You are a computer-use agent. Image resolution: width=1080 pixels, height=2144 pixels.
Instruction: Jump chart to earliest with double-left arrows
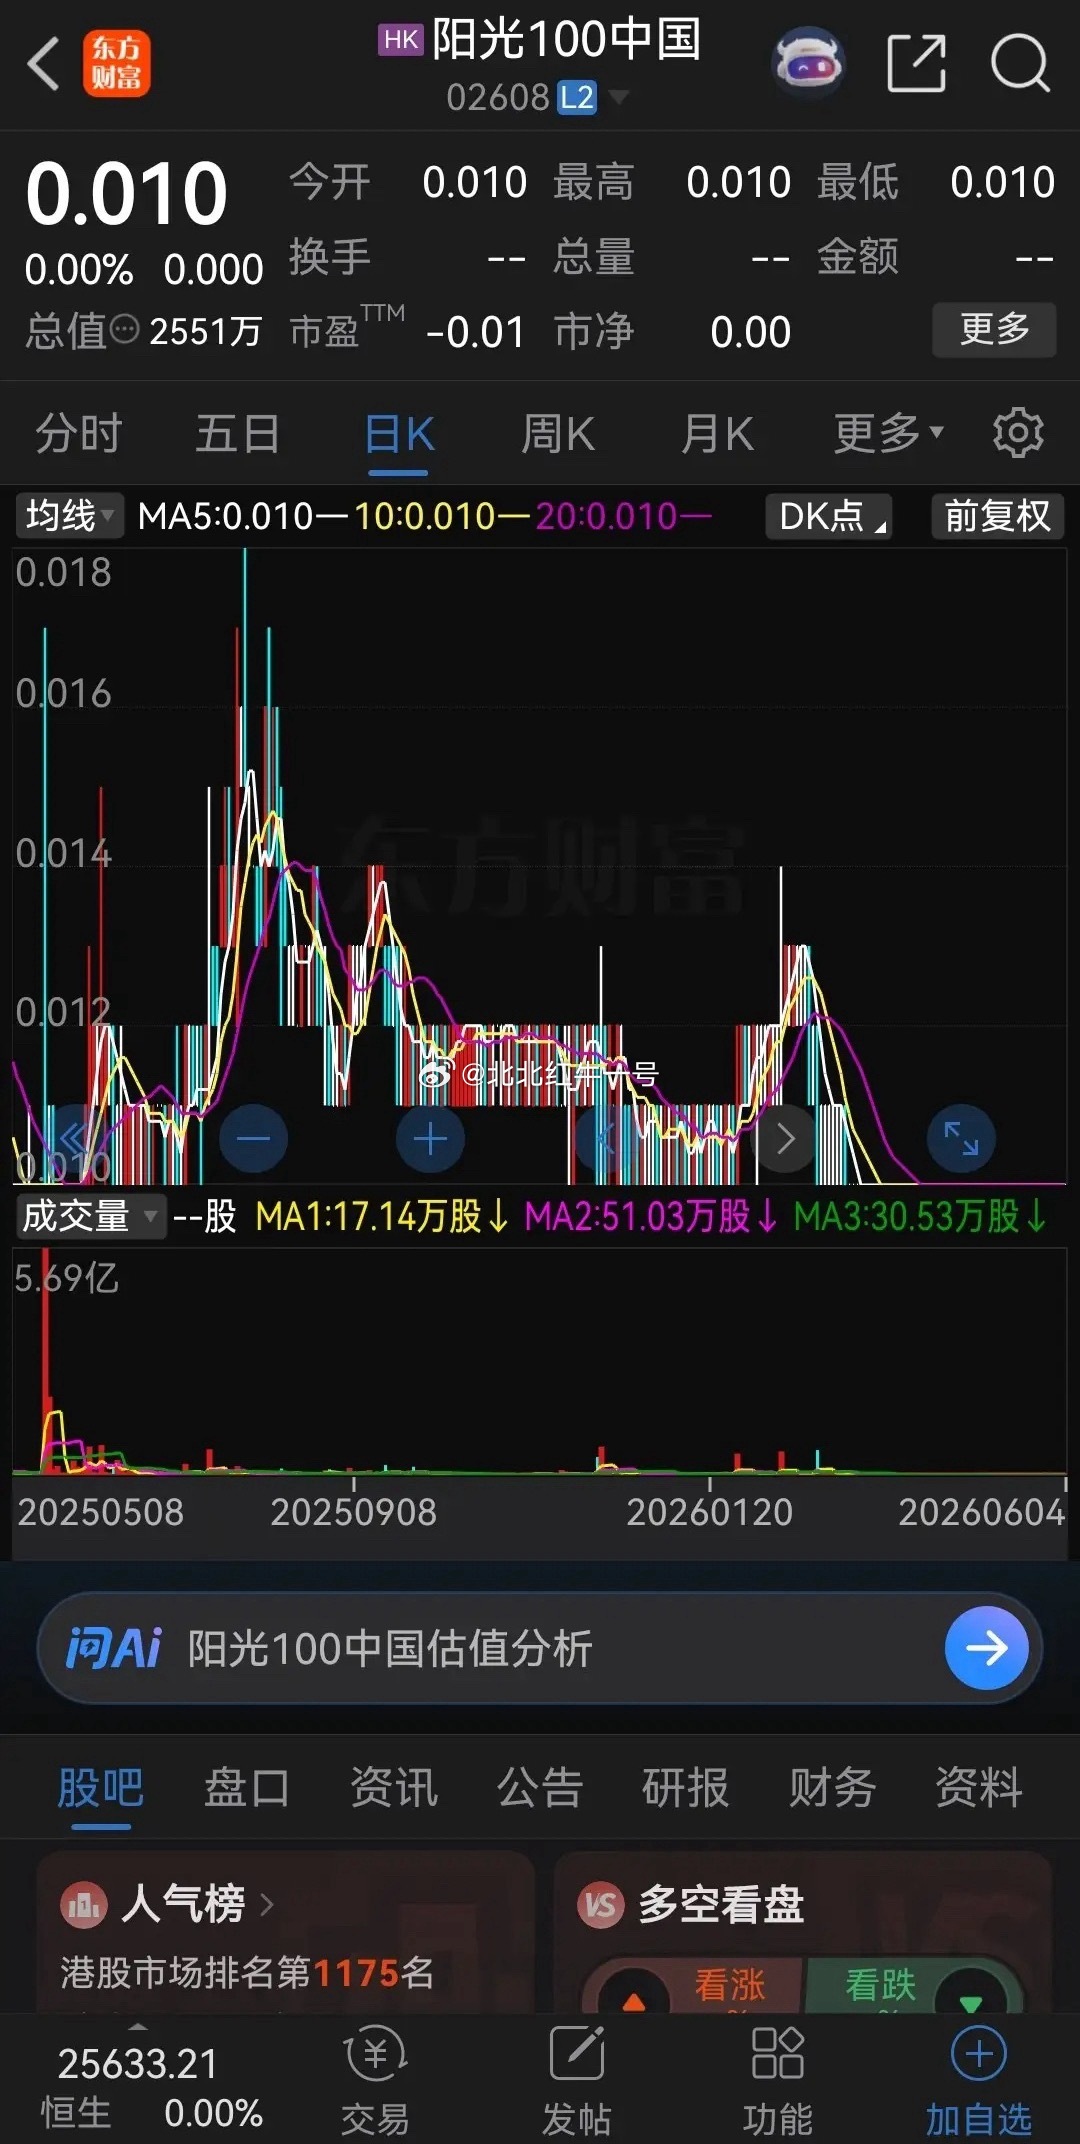coord(76,1138)
